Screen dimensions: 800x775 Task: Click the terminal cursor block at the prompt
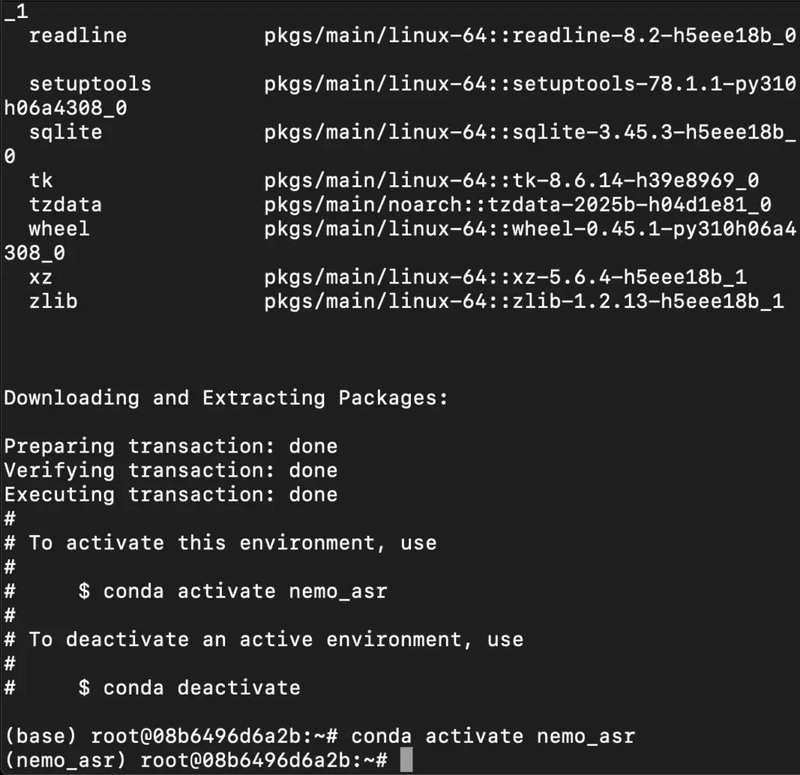pyautogui.click(x=406, y=760)
